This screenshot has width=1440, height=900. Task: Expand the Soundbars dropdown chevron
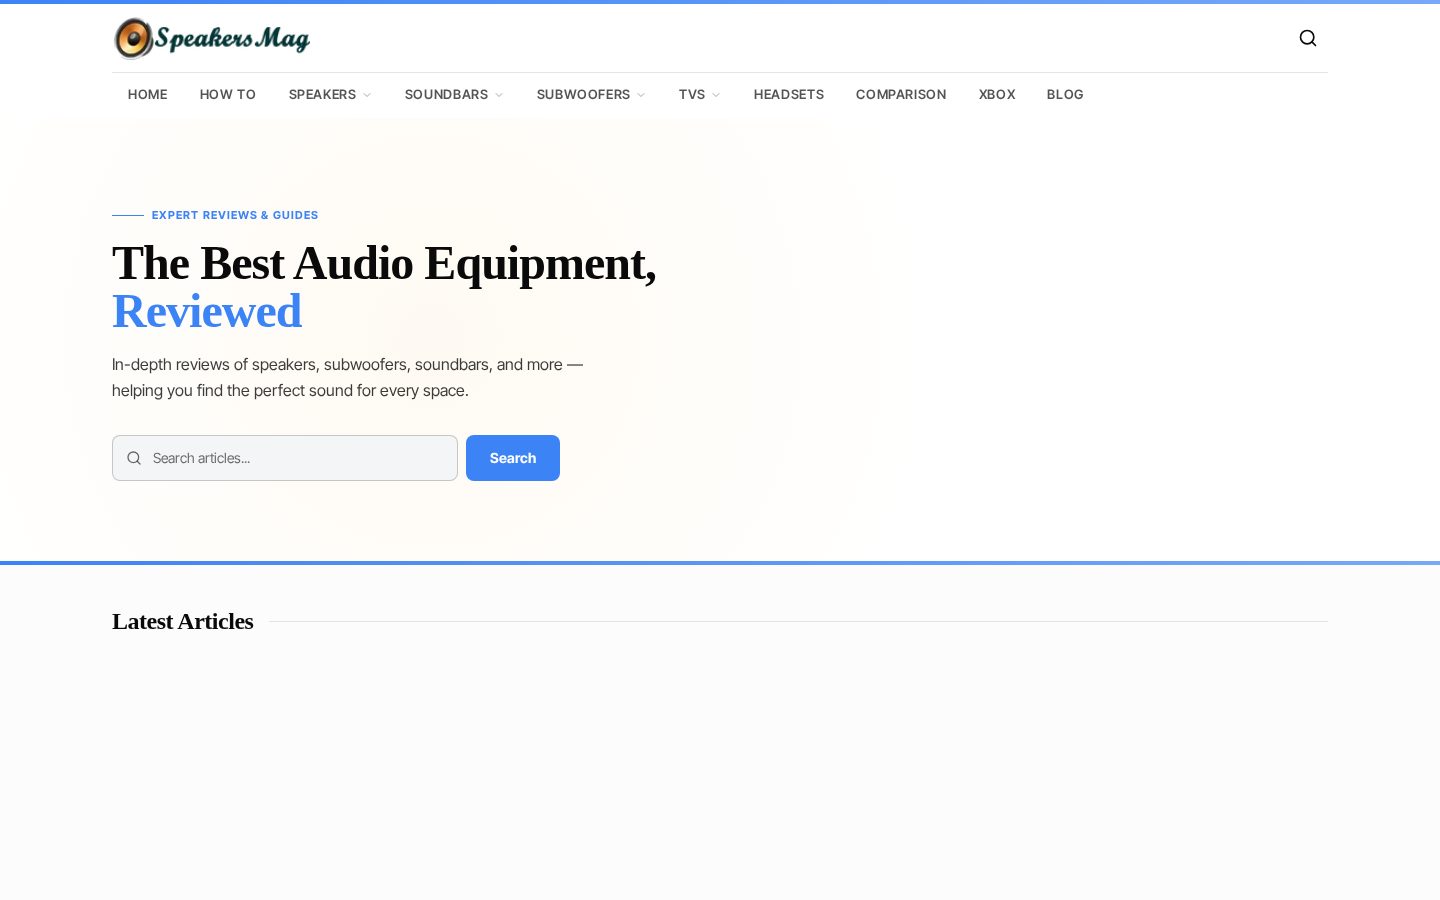(499, 95)
